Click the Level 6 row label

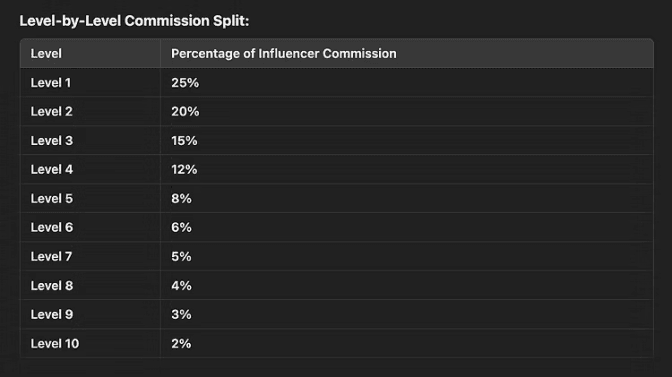[51, 227]
